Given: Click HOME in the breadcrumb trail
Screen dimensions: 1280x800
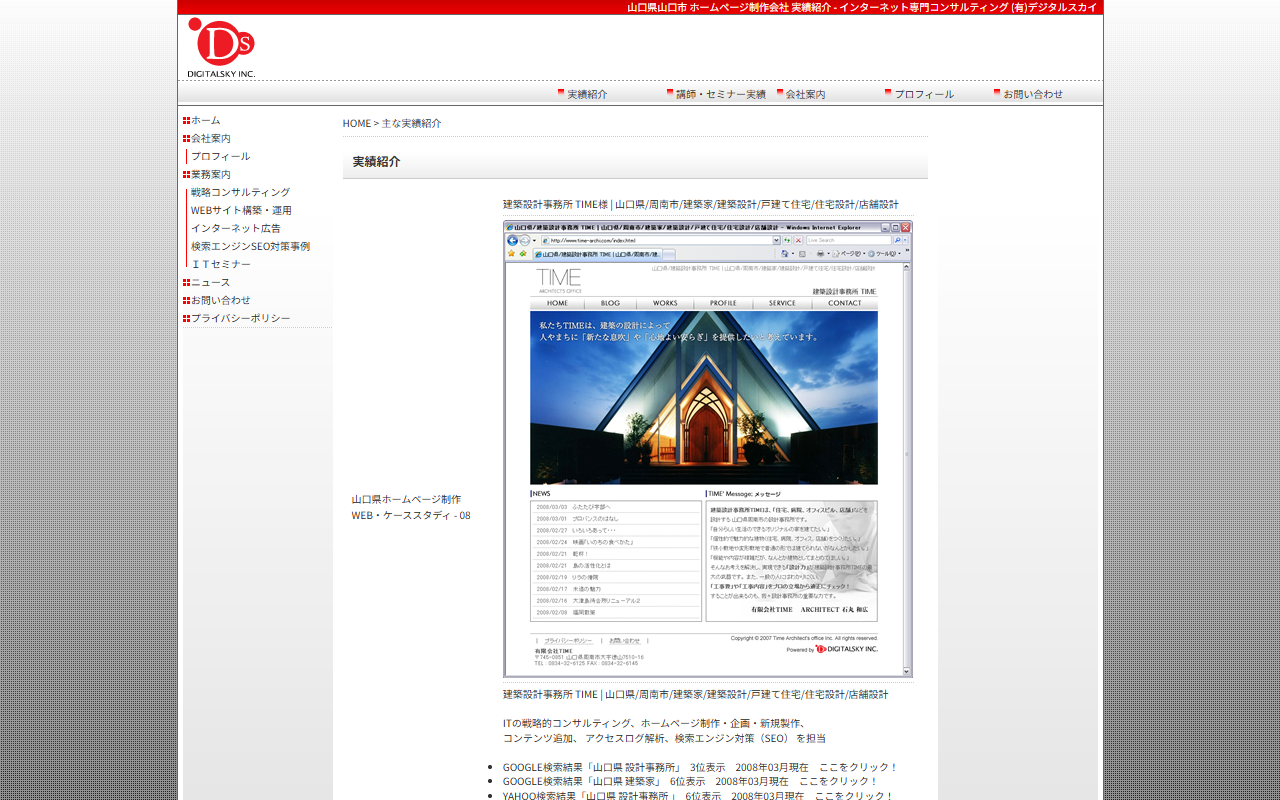Looking at the screenshot, I should (x=356, y=123).
